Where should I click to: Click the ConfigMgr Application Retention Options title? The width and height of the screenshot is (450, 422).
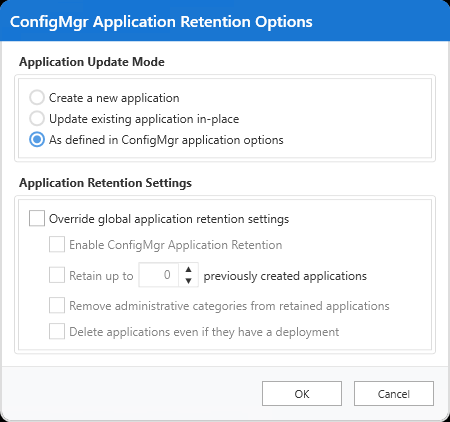tap(161, 22)
